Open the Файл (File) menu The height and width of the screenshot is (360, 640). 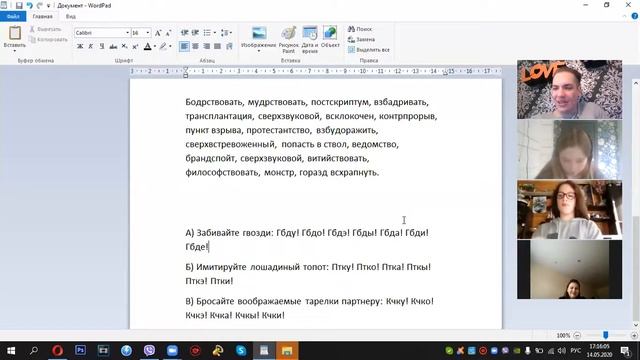13,17
